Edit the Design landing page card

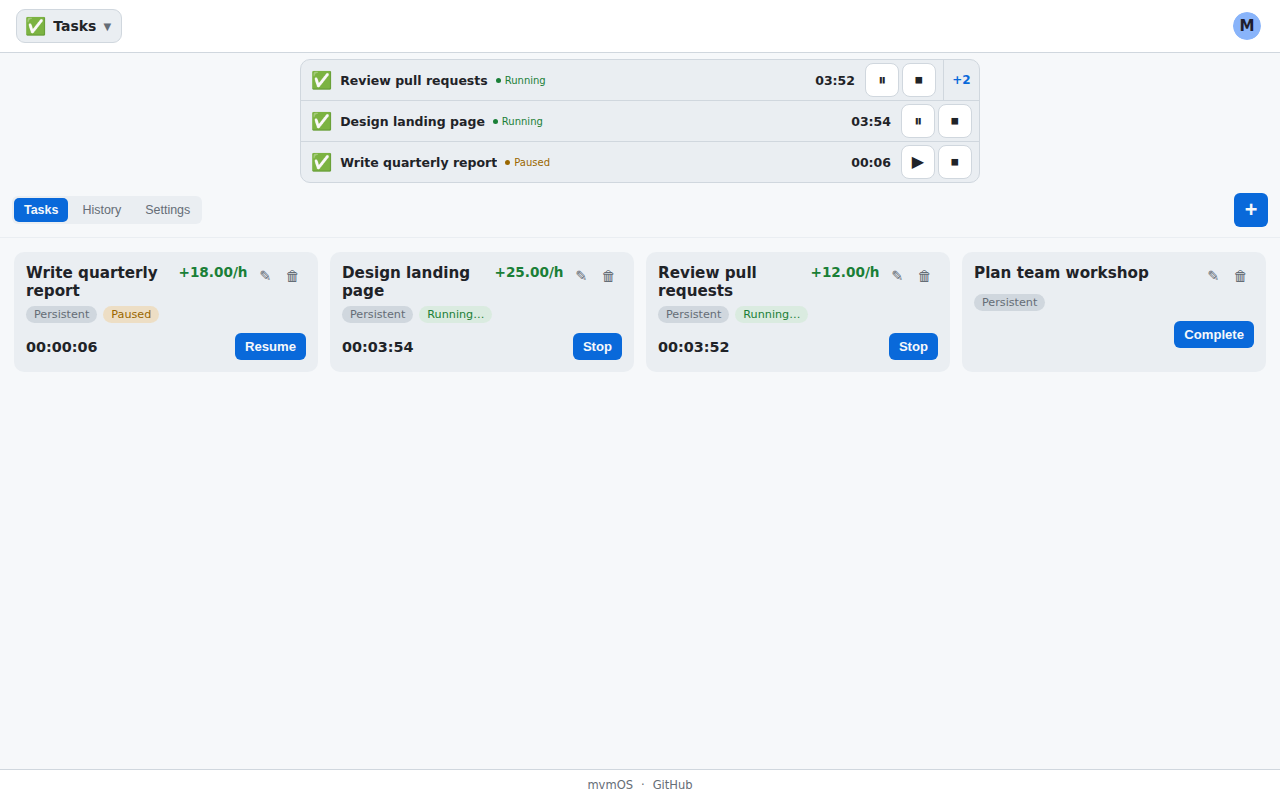point(581,276)
